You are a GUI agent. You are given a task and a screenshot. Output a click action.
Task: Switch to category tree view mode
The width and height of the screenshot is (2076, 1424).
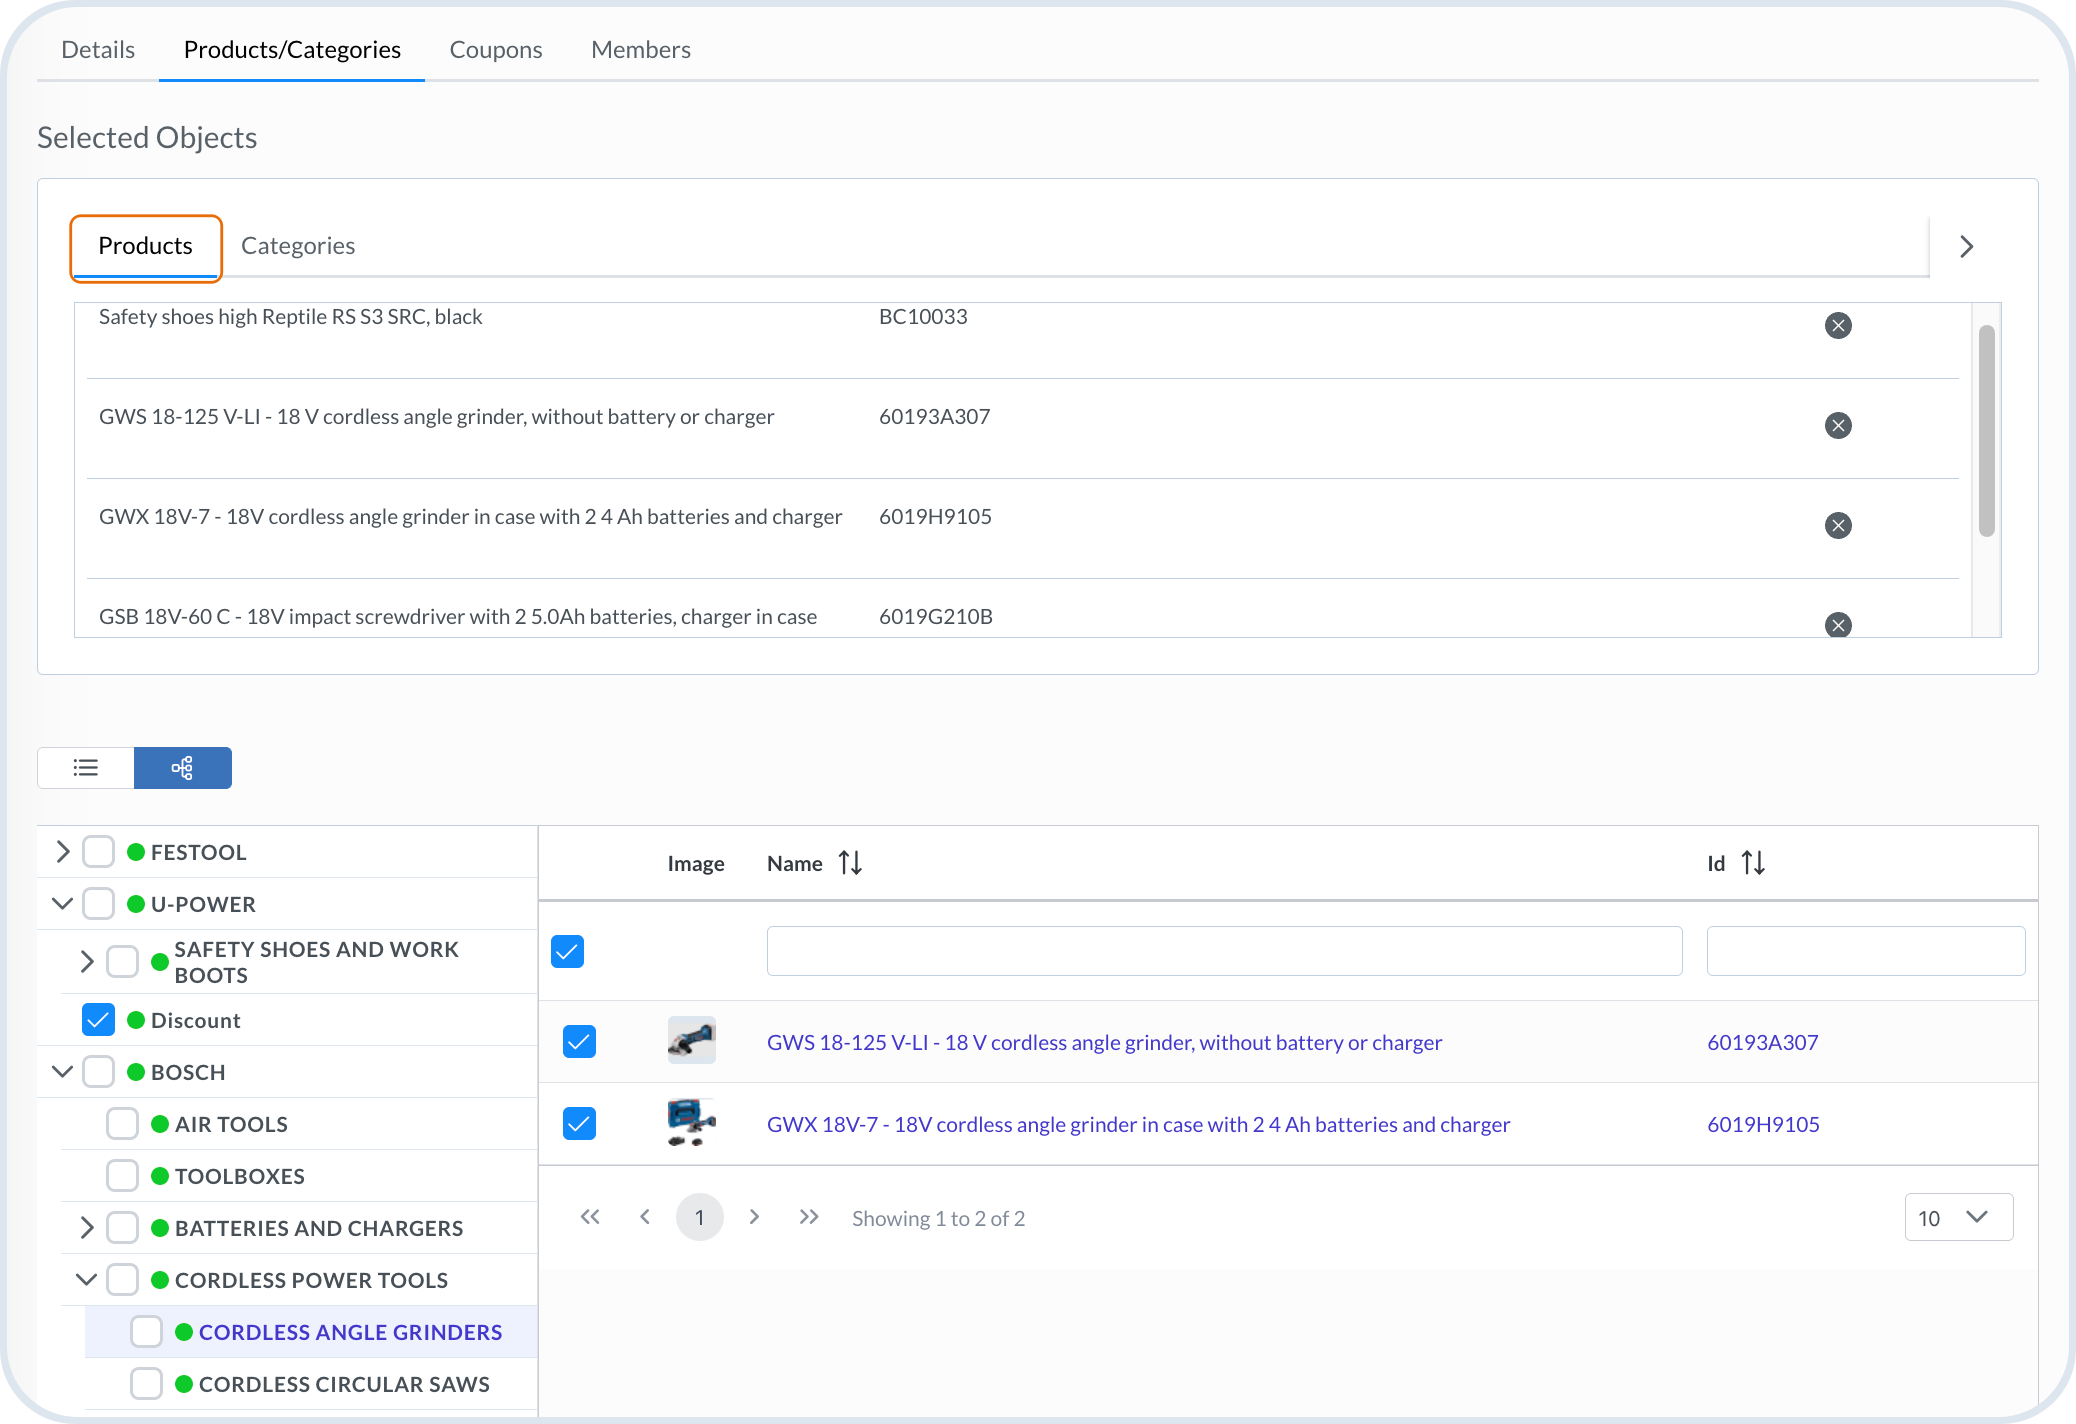(183, 768)
